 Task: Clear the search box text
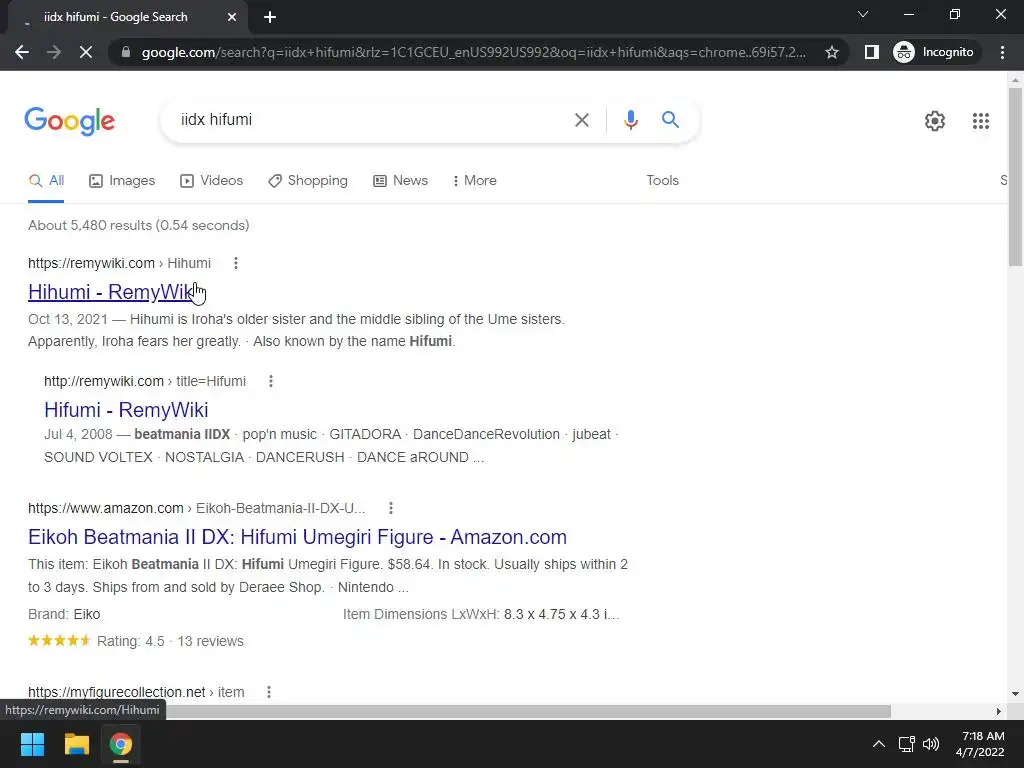[x=581, y=120]
